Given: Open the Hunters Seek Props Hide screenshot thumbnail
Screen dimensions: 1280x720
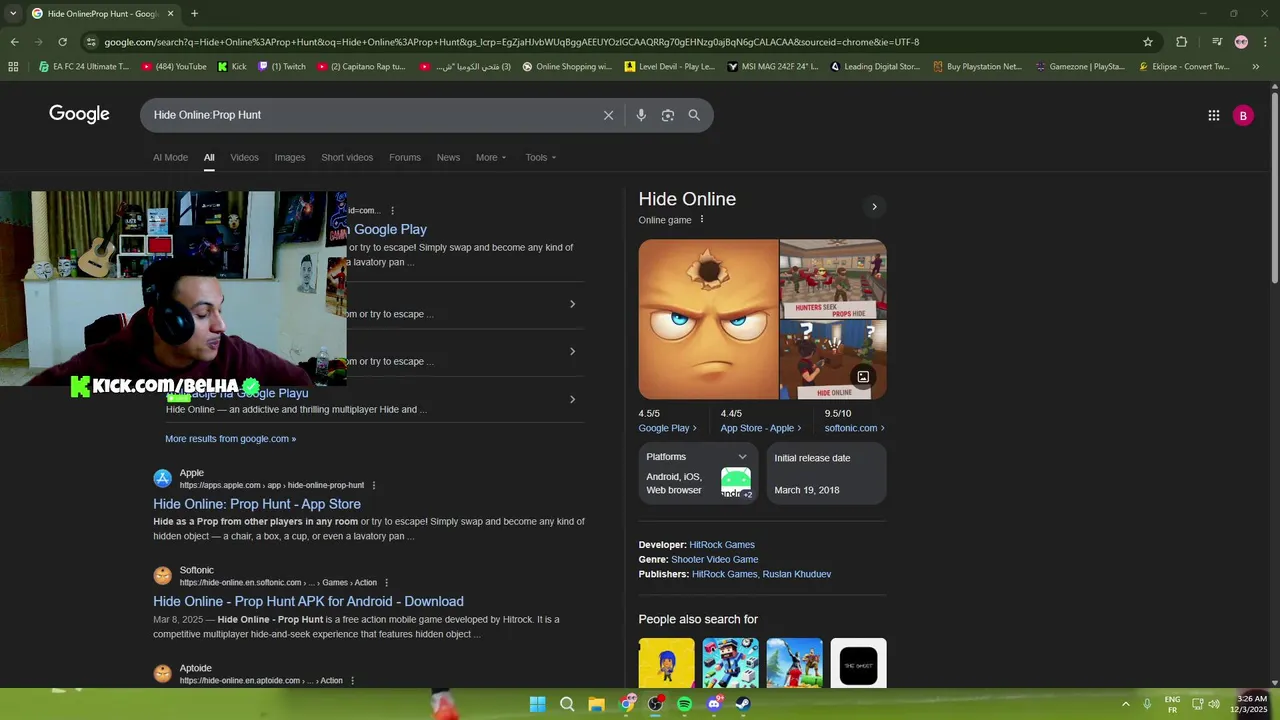Looking at the screenshot, I should pyautogui.click(x=833, y=278).
